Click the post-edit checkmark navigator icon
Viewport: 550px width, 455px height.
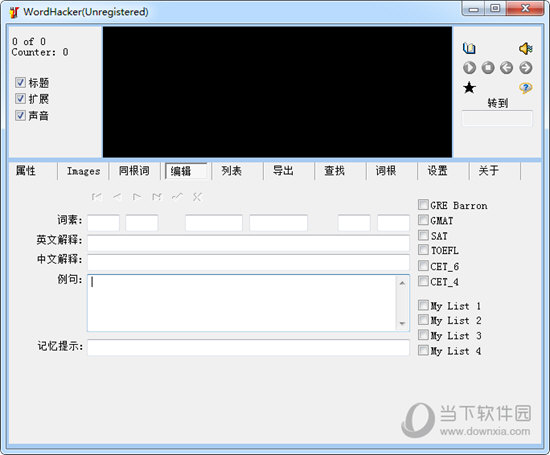(x=177, y=197)
